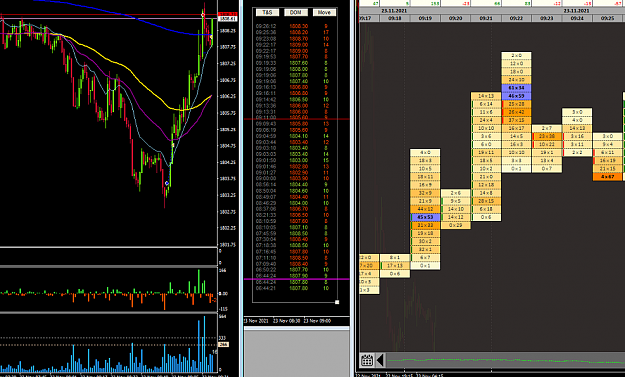
Task: Click the 26×42 footprint cell
Action: [x=517, y=112]
